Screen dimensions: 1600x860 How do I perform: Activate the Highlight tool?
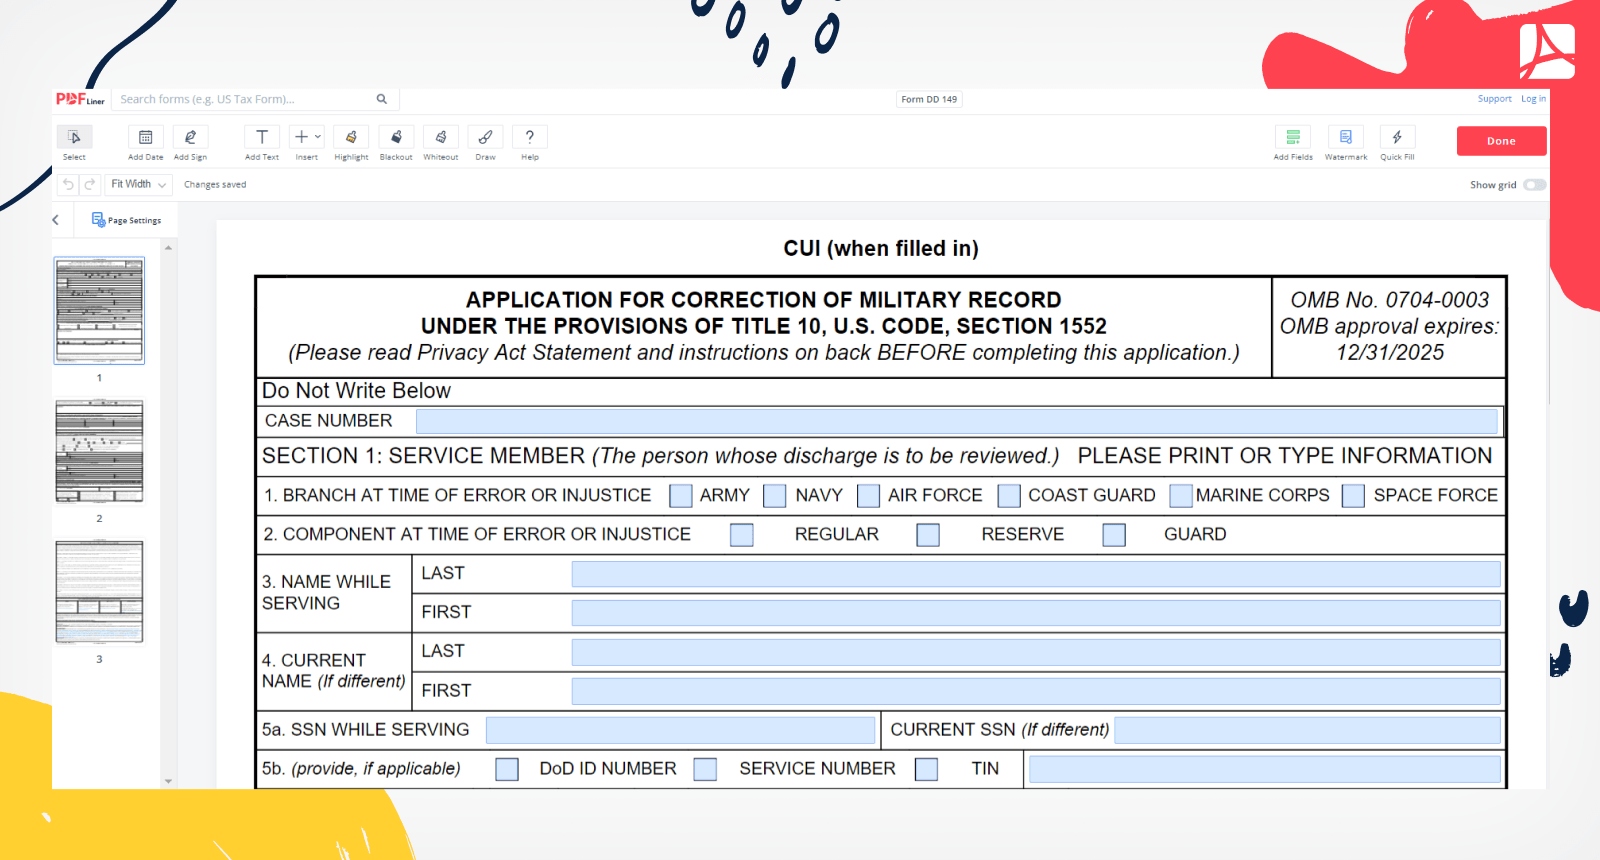coord(351,138)
